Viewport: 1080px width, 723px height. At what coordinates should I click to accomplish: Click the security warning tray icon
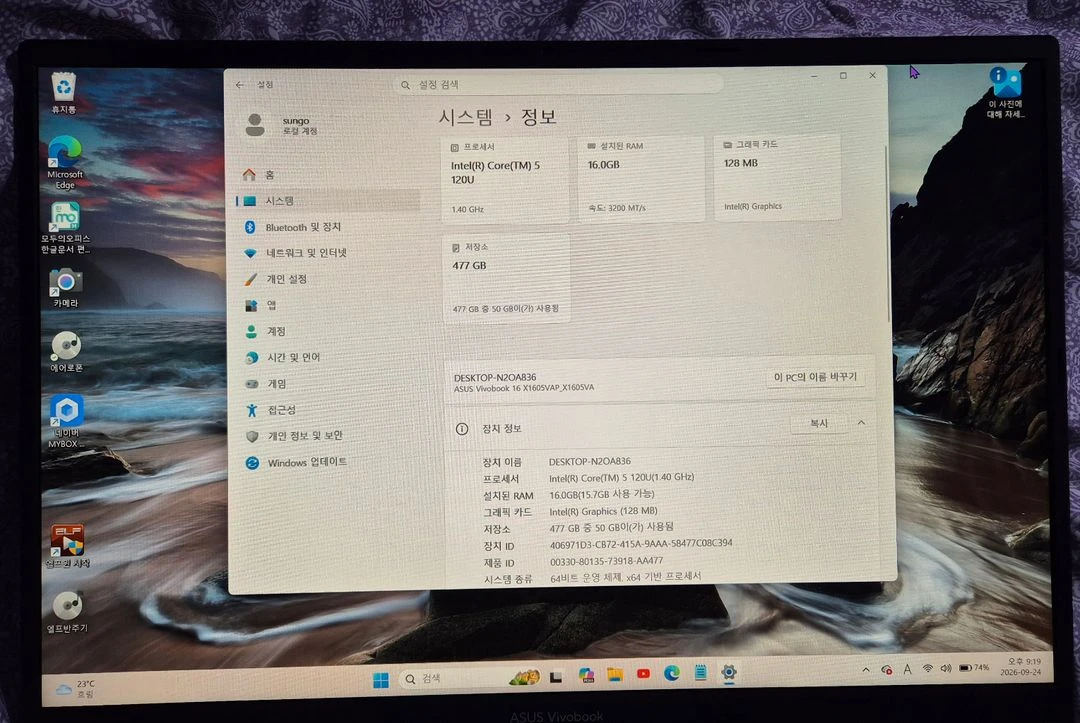point(886,670)
